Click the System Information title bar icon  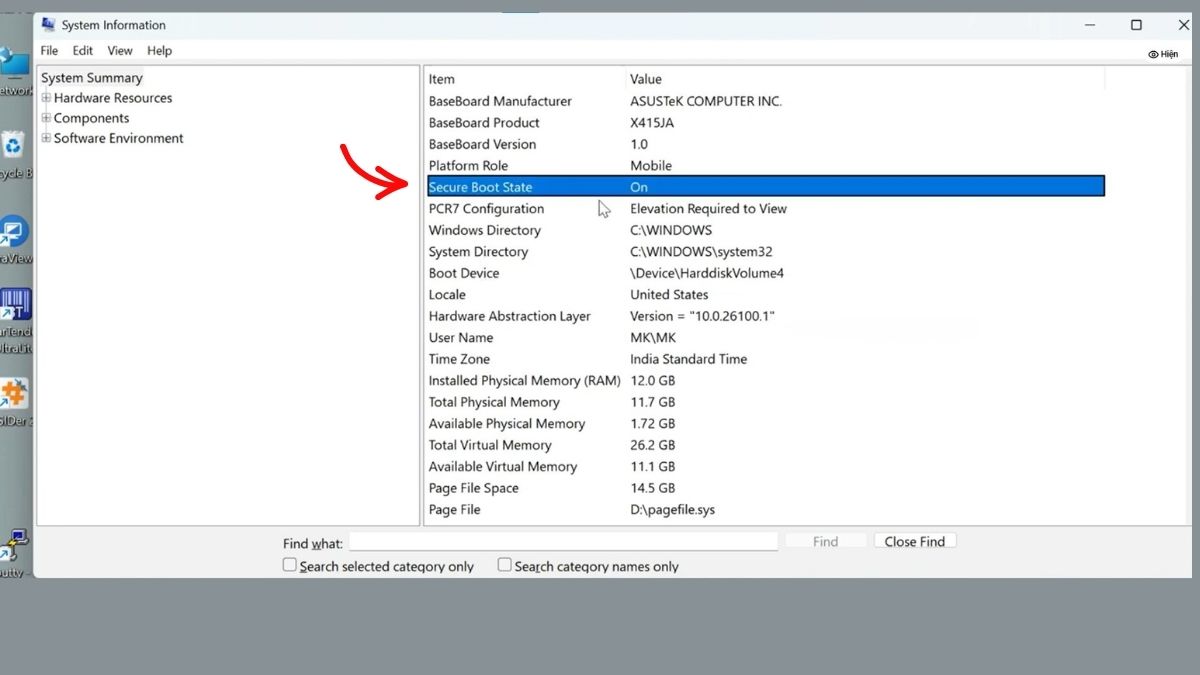pyautogui.click(x=48, y=24)
